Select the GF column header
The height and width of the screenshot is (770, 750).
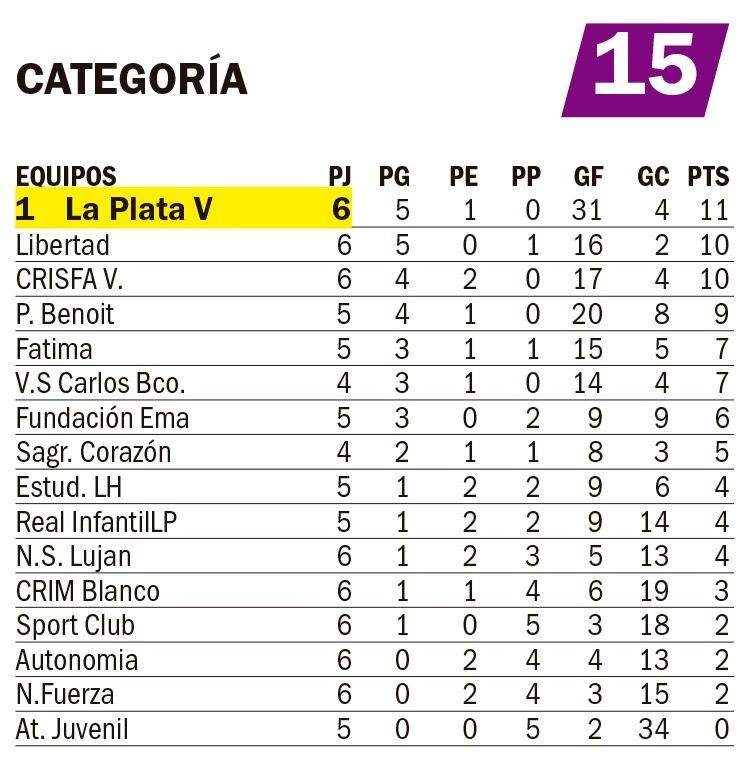588,177
